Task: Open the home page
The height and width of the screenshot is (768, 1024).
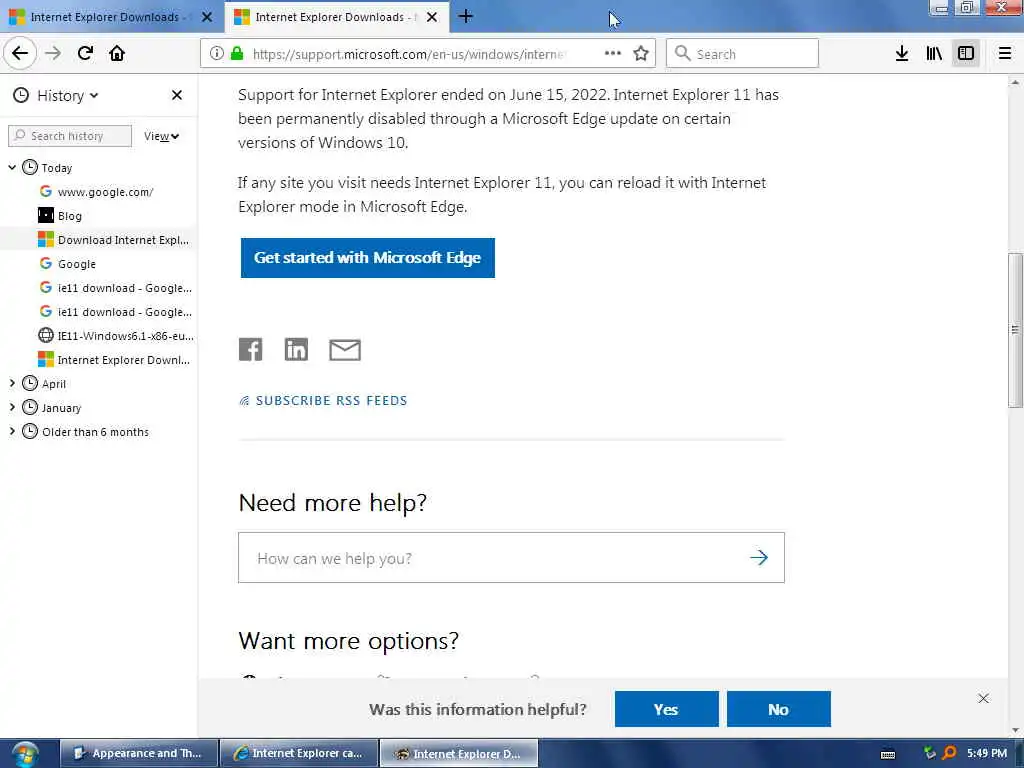Action: coord(117,54)
